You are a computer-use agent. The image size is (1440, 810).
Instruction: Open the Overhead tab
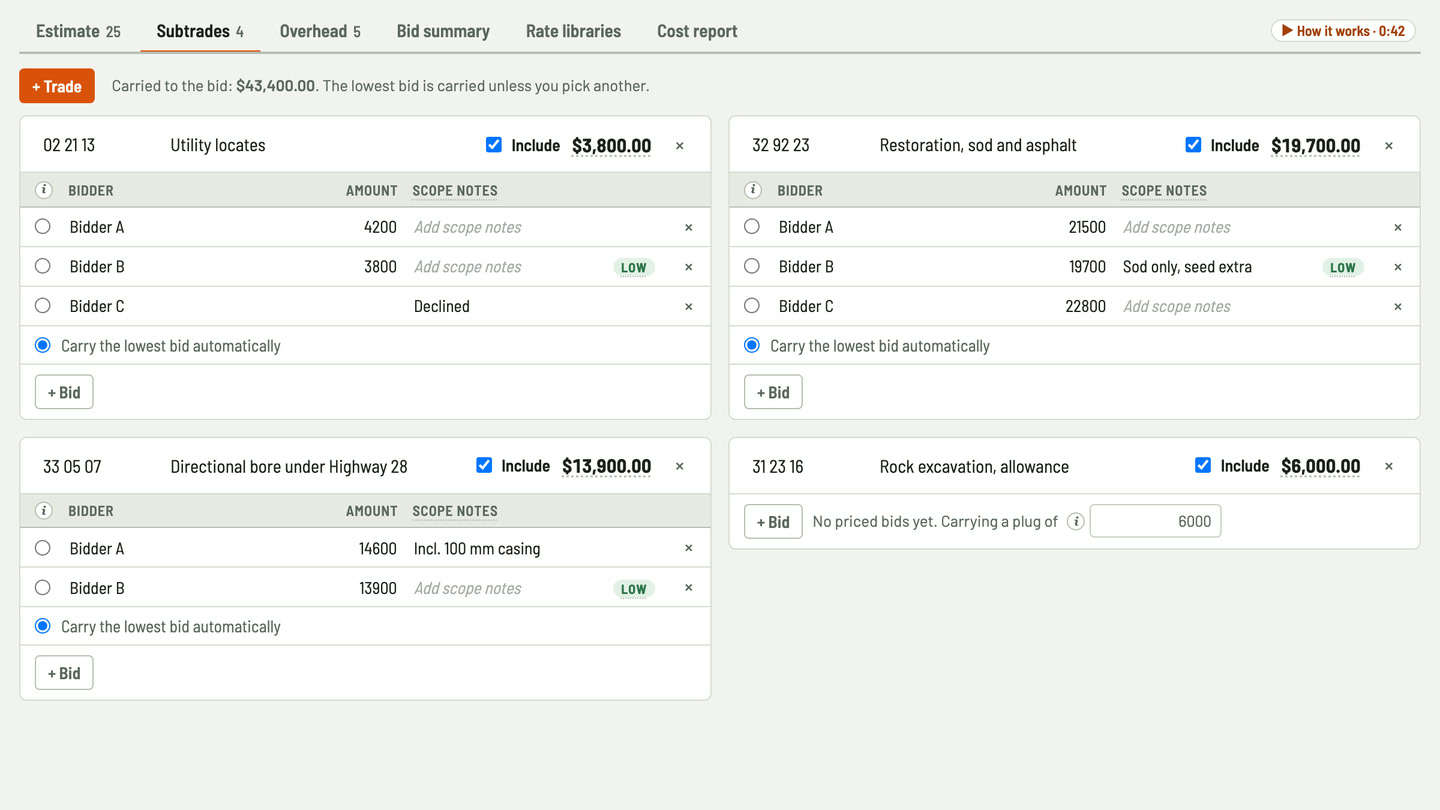[x=320, y=31]
